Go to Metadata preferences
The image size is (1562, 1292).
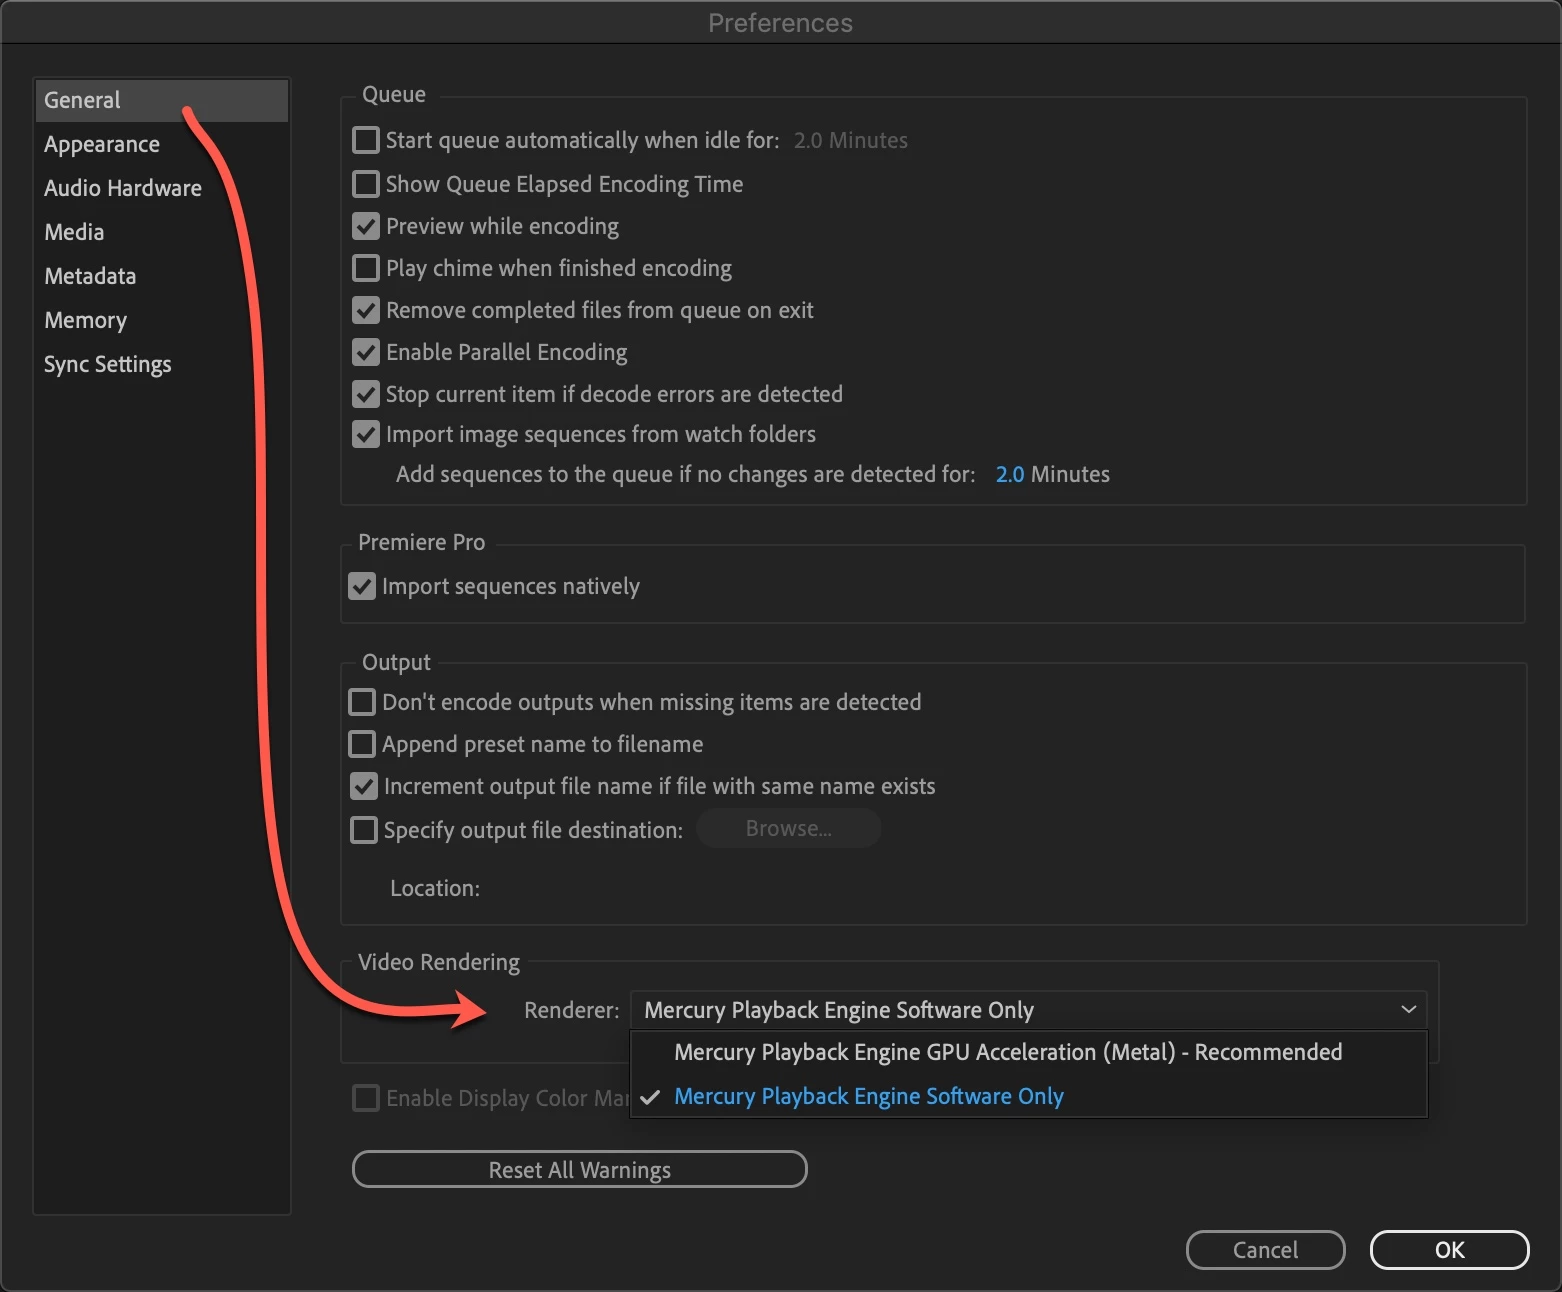point(90,276)
